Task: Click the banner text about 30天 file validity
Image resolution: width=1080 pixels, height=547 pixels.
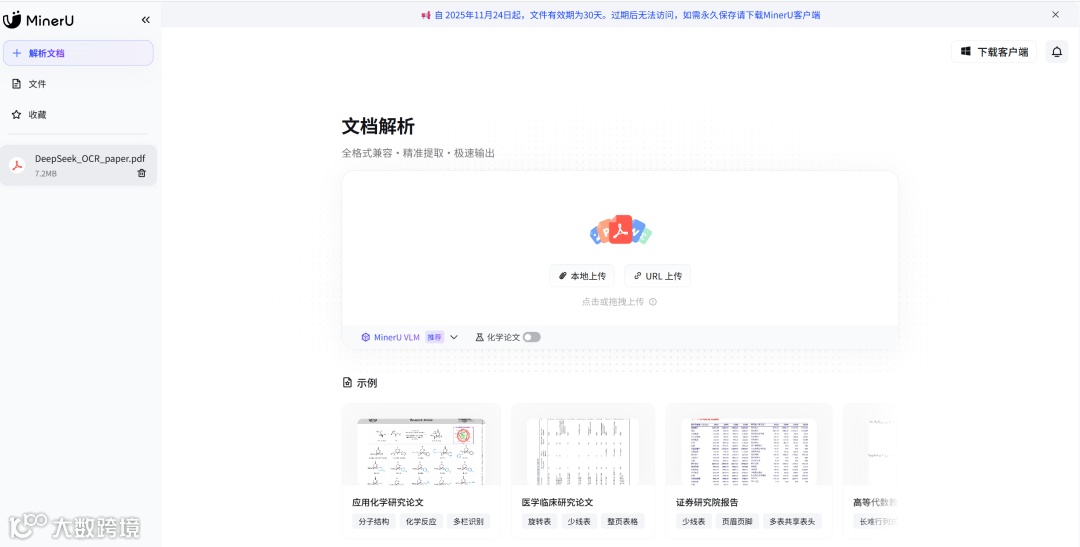Action: coord(627,14)
